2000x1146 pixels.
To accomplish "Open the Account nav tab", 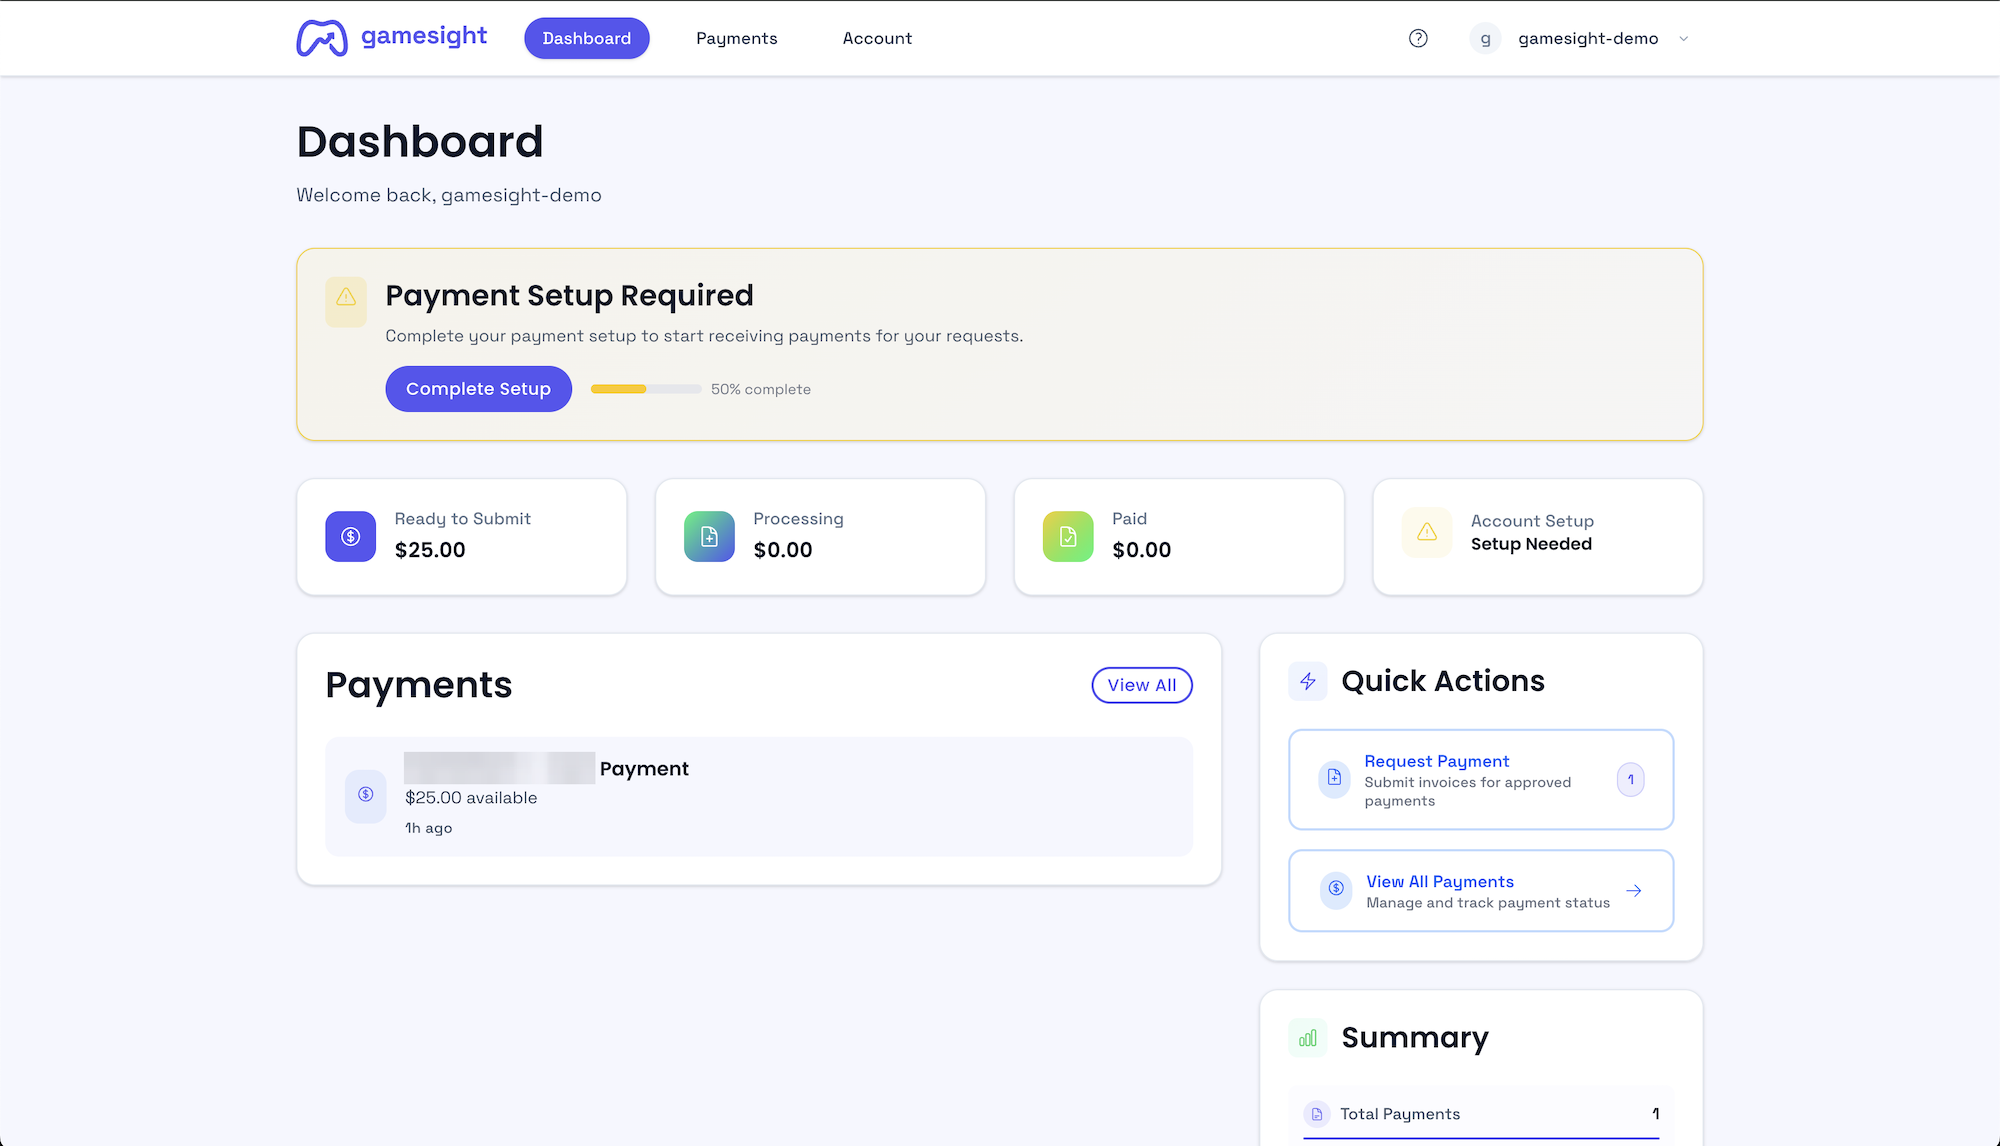I will [877, 38].
